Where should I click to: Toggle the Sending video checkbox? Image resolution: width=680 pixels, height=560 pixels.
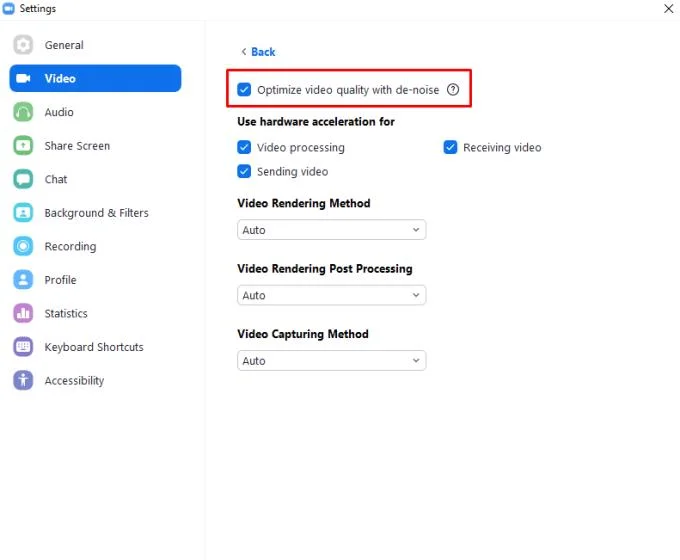coord(244,171)
